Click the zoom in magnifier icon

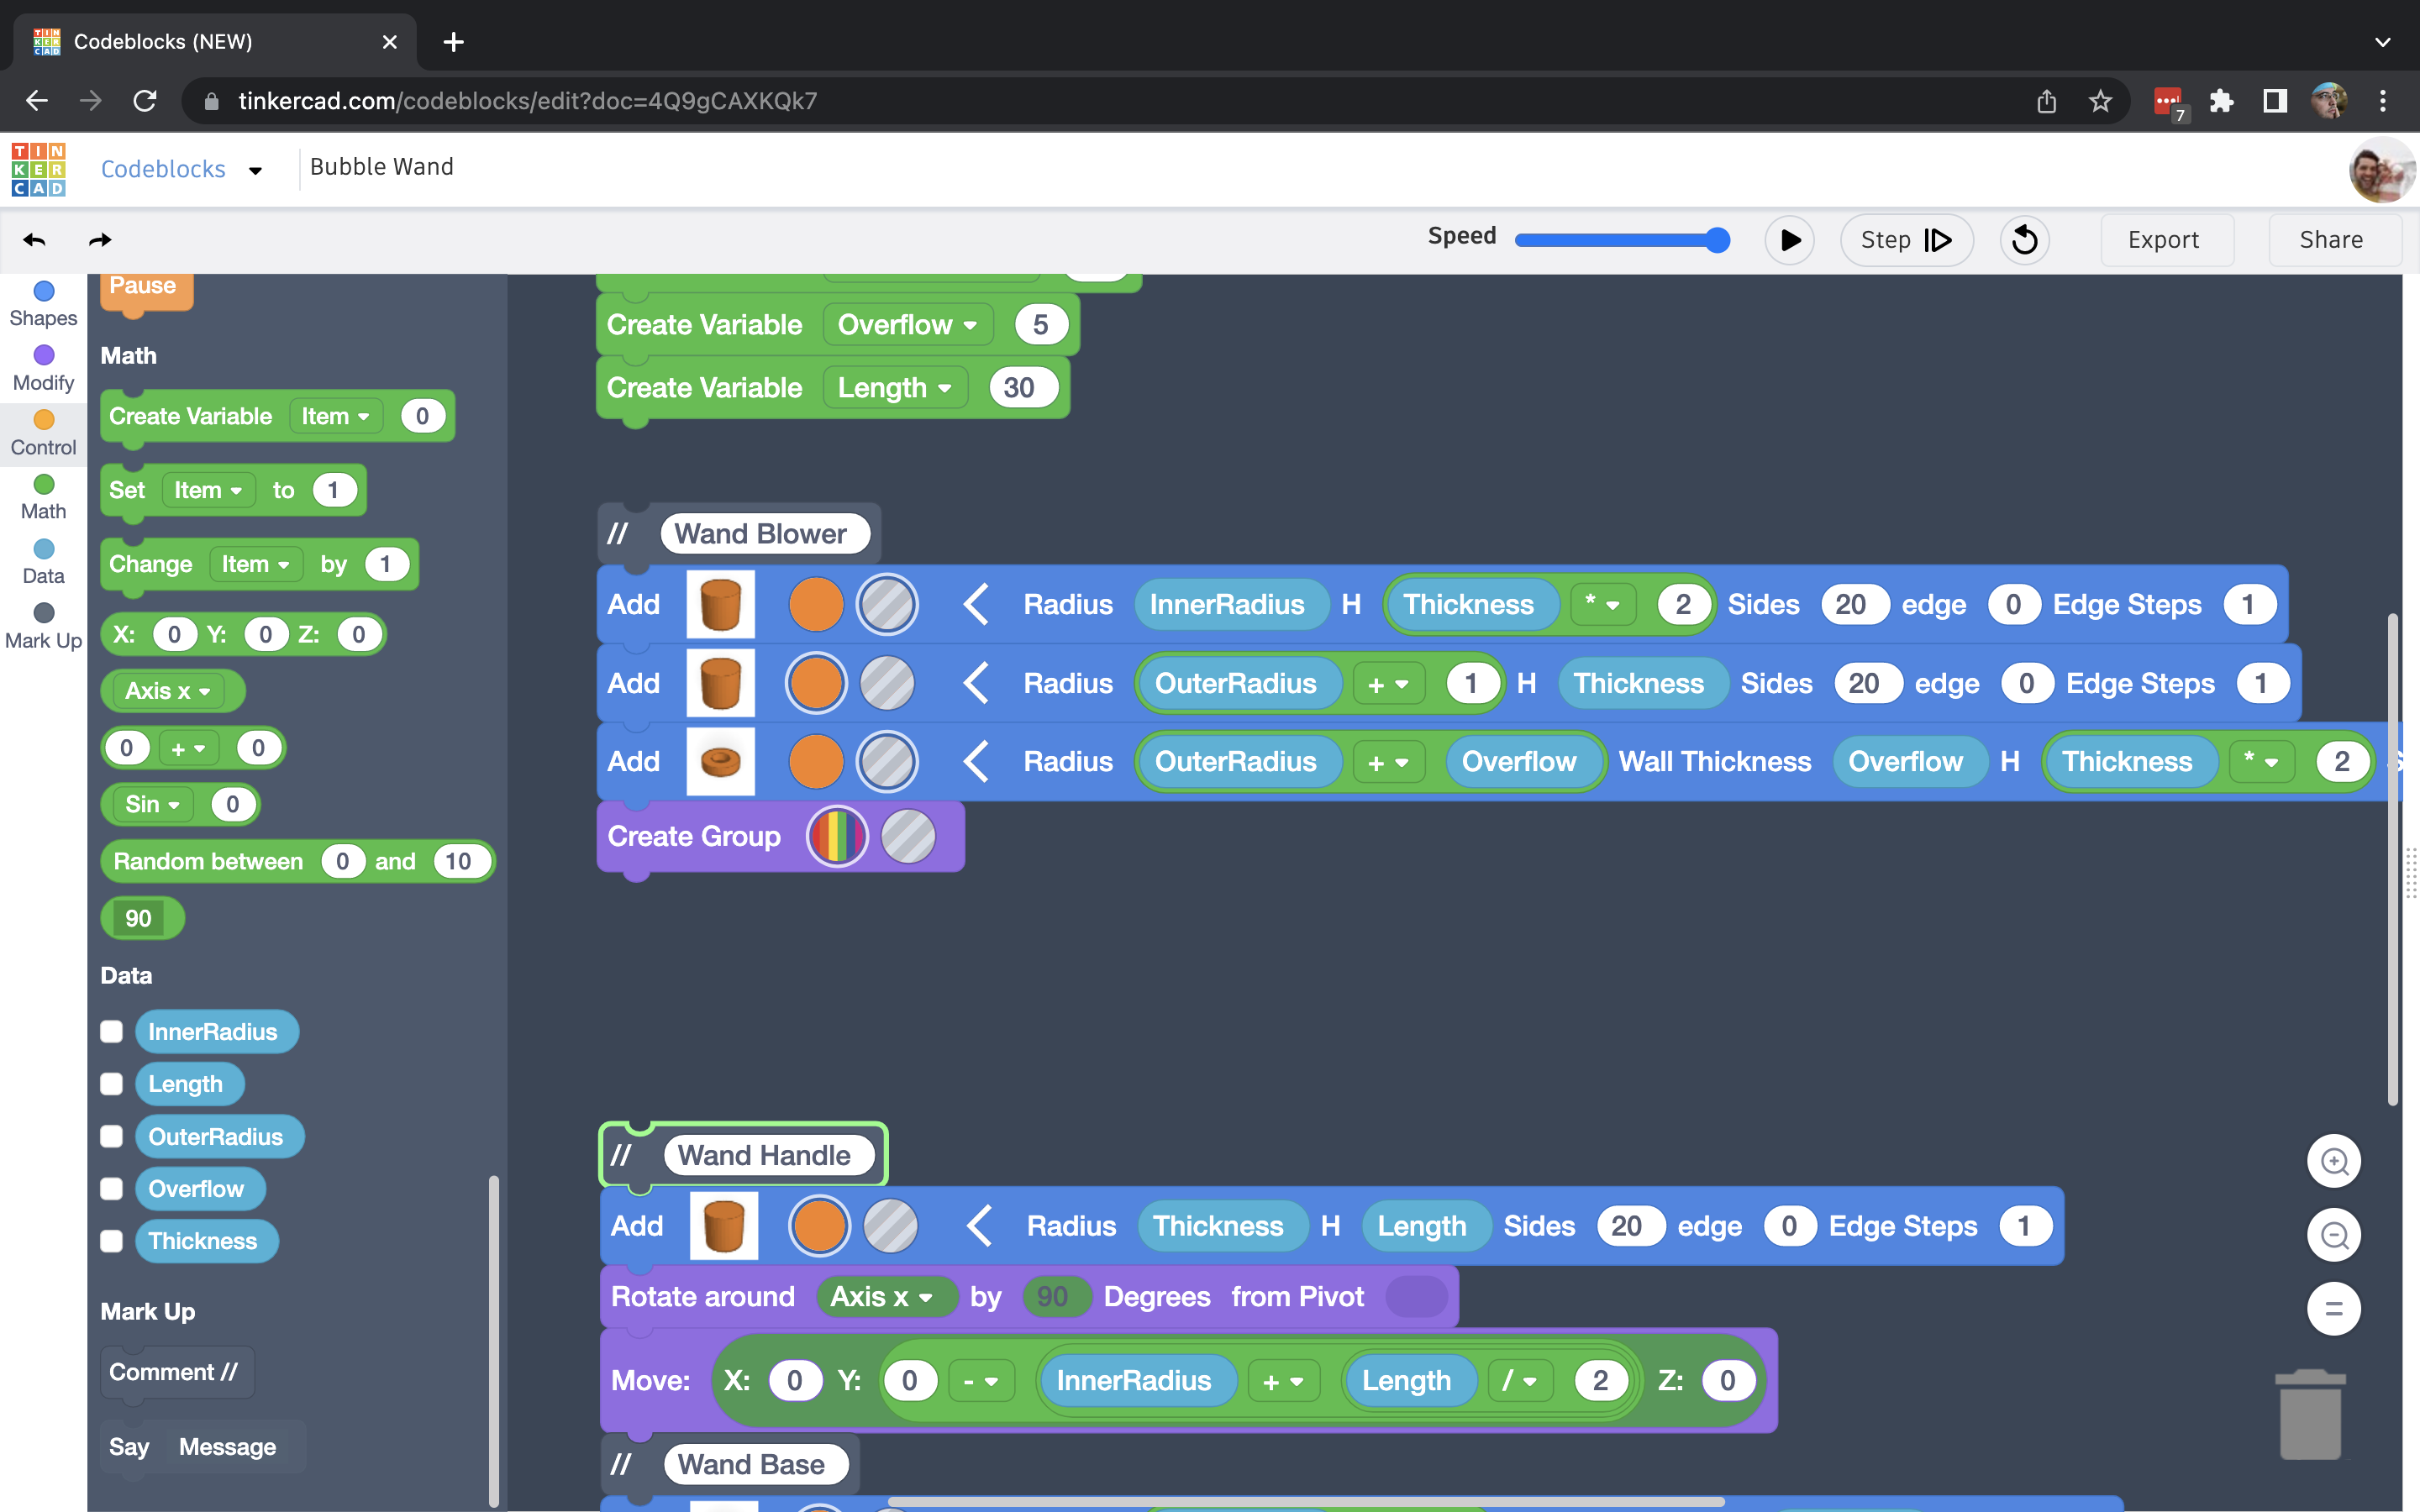2333,1161
